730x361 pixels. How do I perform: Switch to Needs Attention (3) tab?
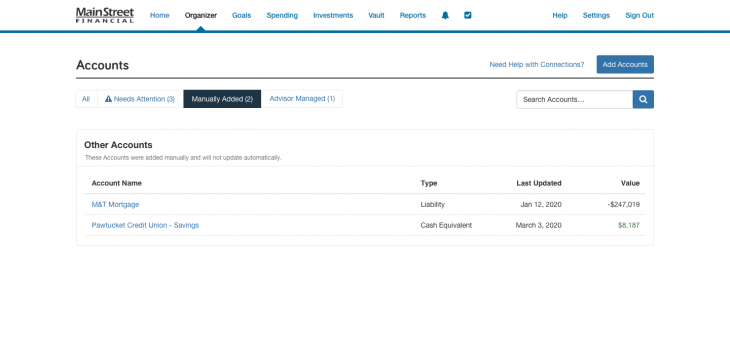point(140,99)
